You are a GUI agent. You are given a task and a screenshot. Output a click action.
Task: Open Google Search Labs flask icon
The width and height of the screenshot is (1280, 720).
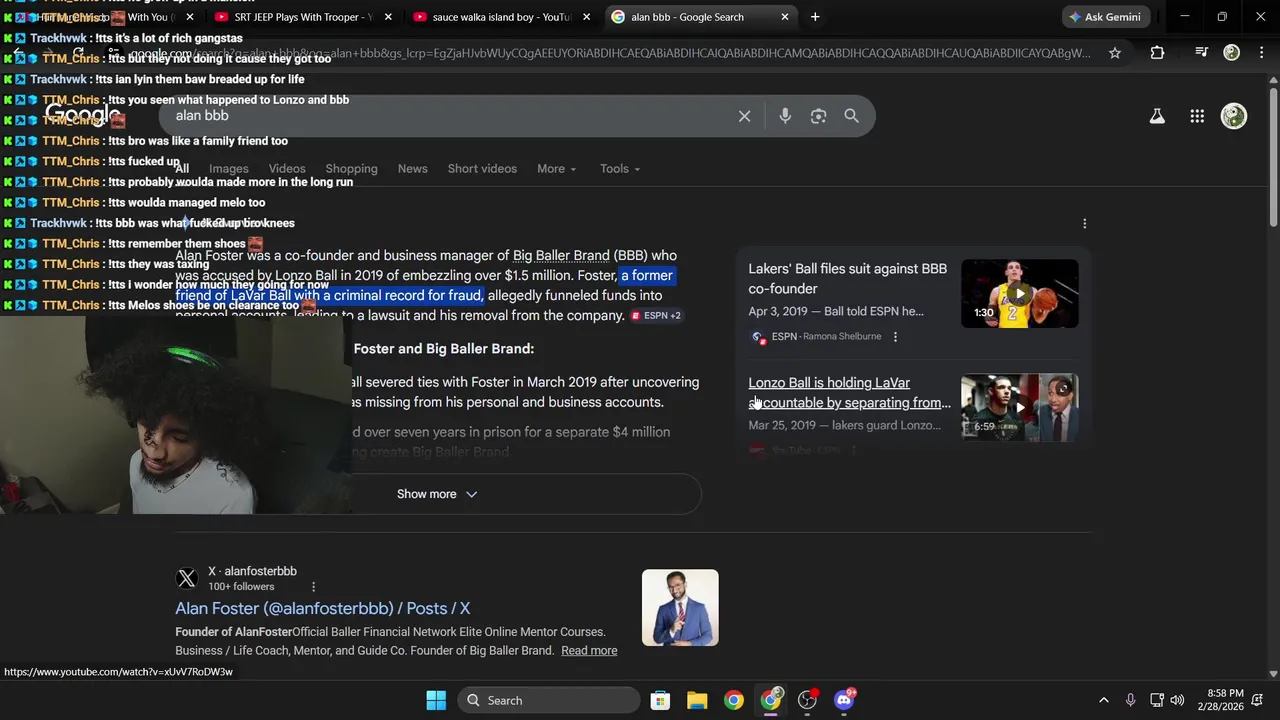tap(1157, 116)
